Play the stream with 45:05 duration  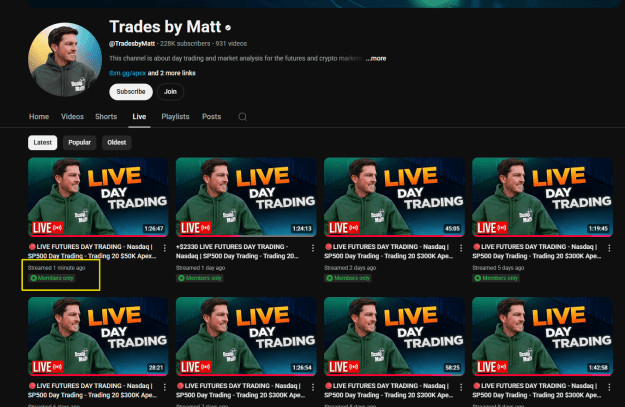[x=395, y=197]
